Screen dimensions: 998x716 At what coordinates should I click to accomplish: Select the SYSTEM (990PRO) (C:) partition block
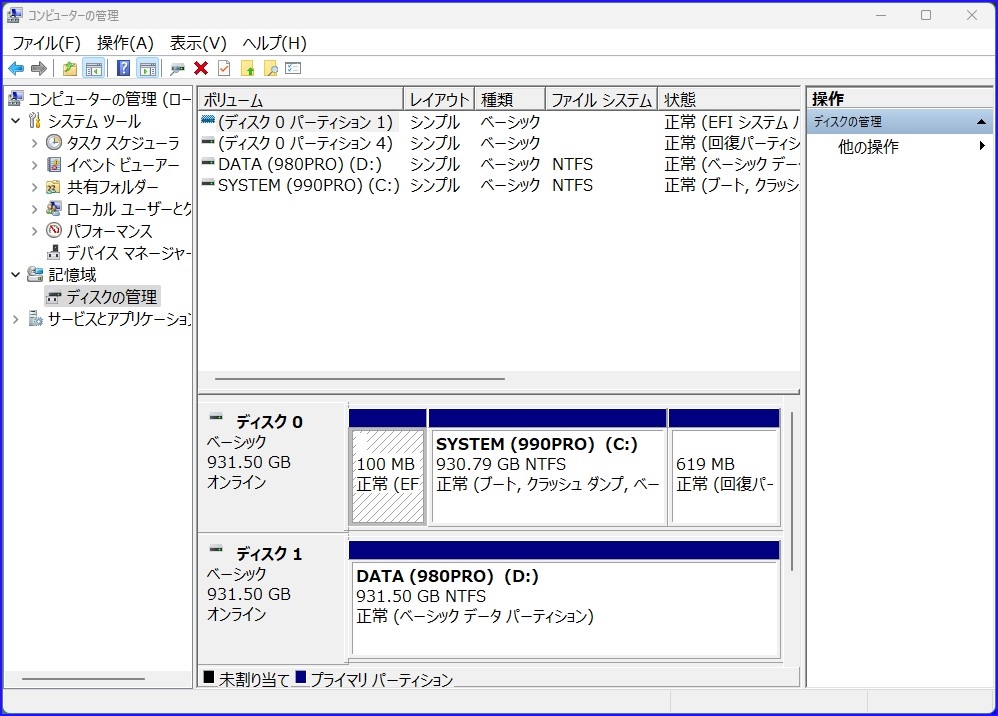pyautogui.click(x=547, y=476)
